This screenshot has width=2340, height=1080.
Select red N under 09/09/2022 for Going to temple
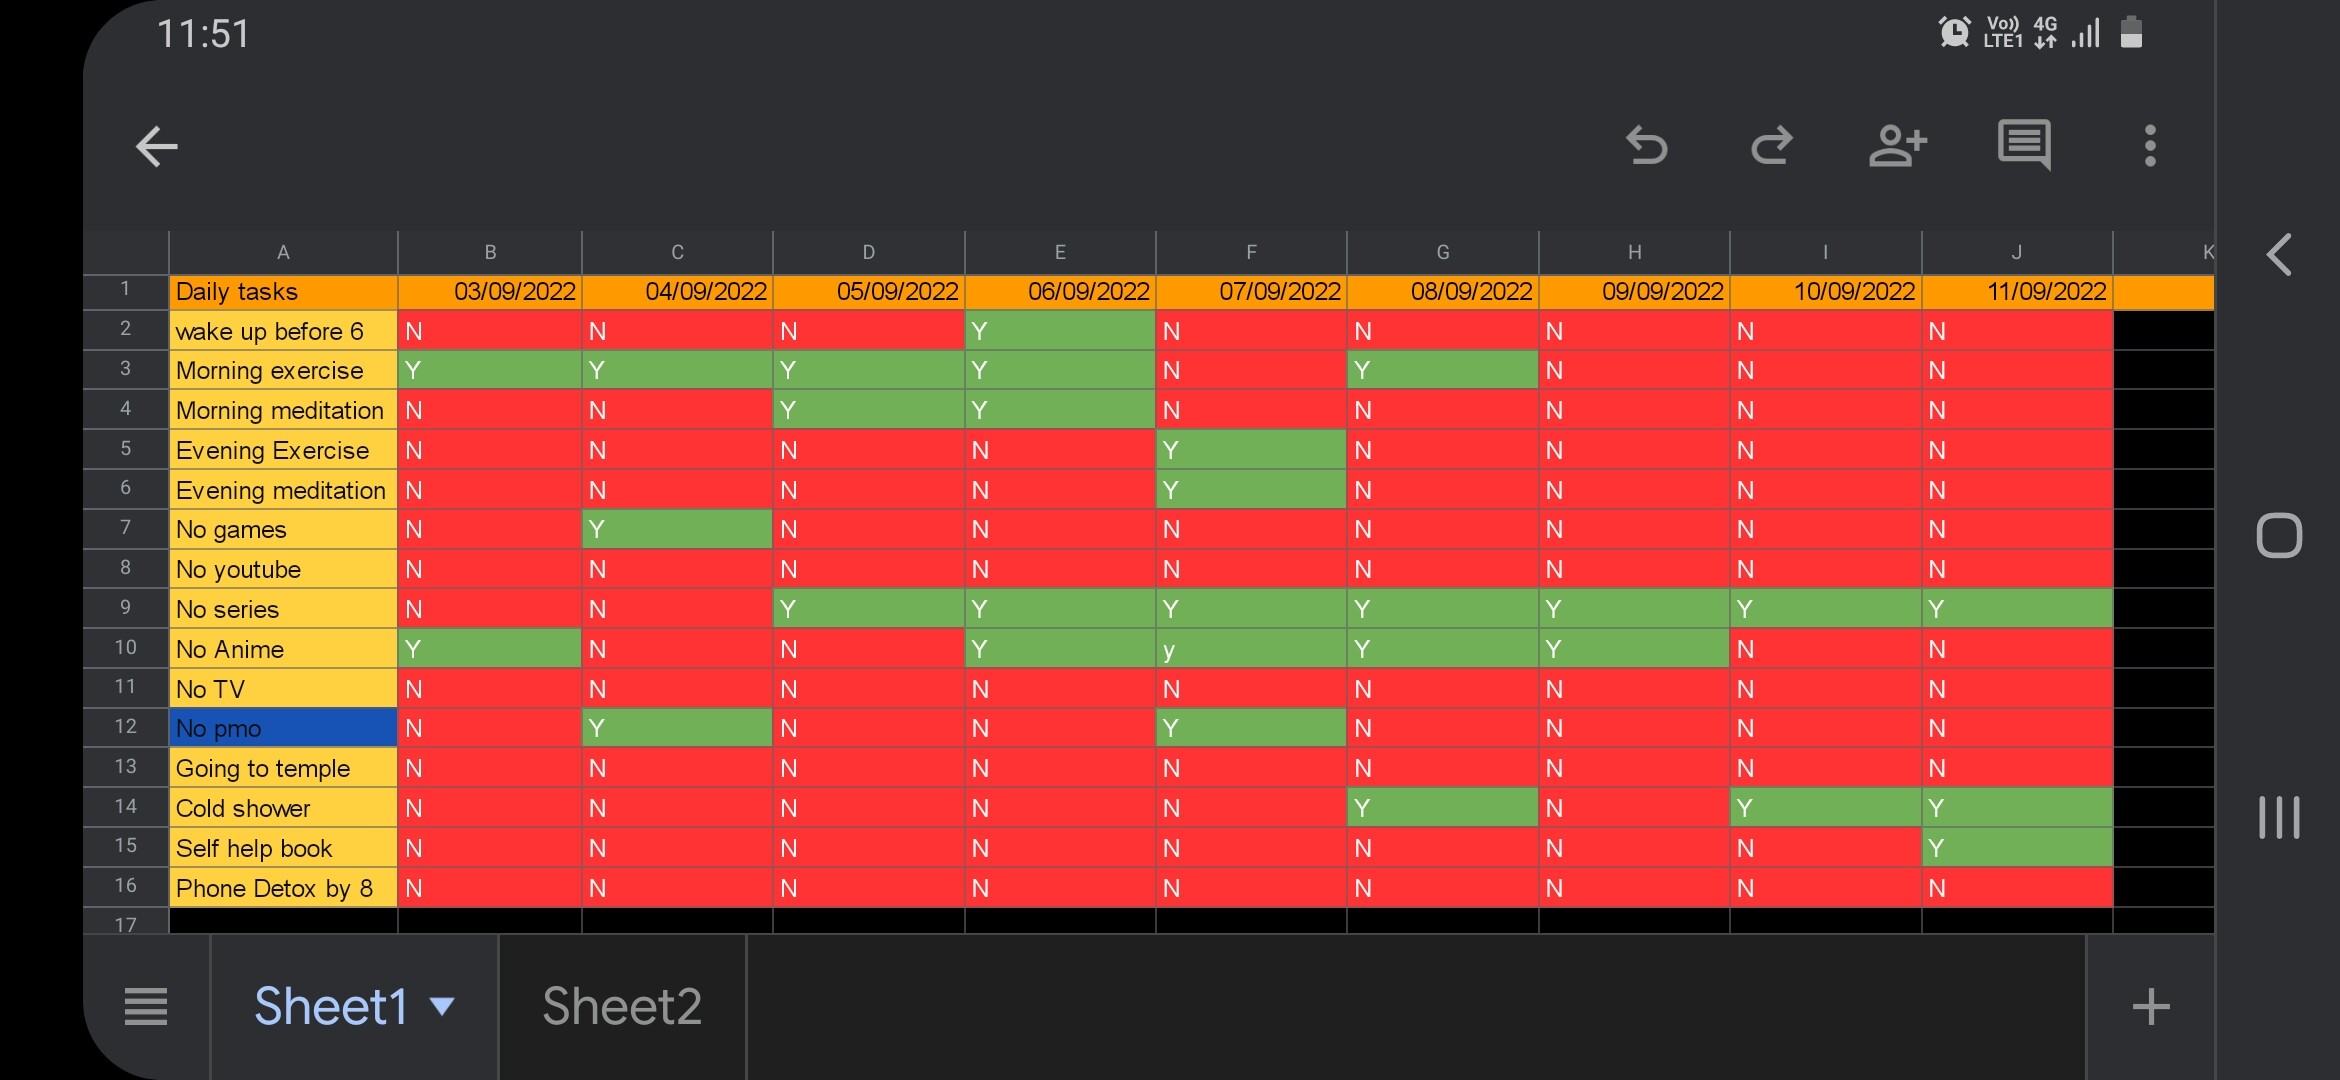1634,768
